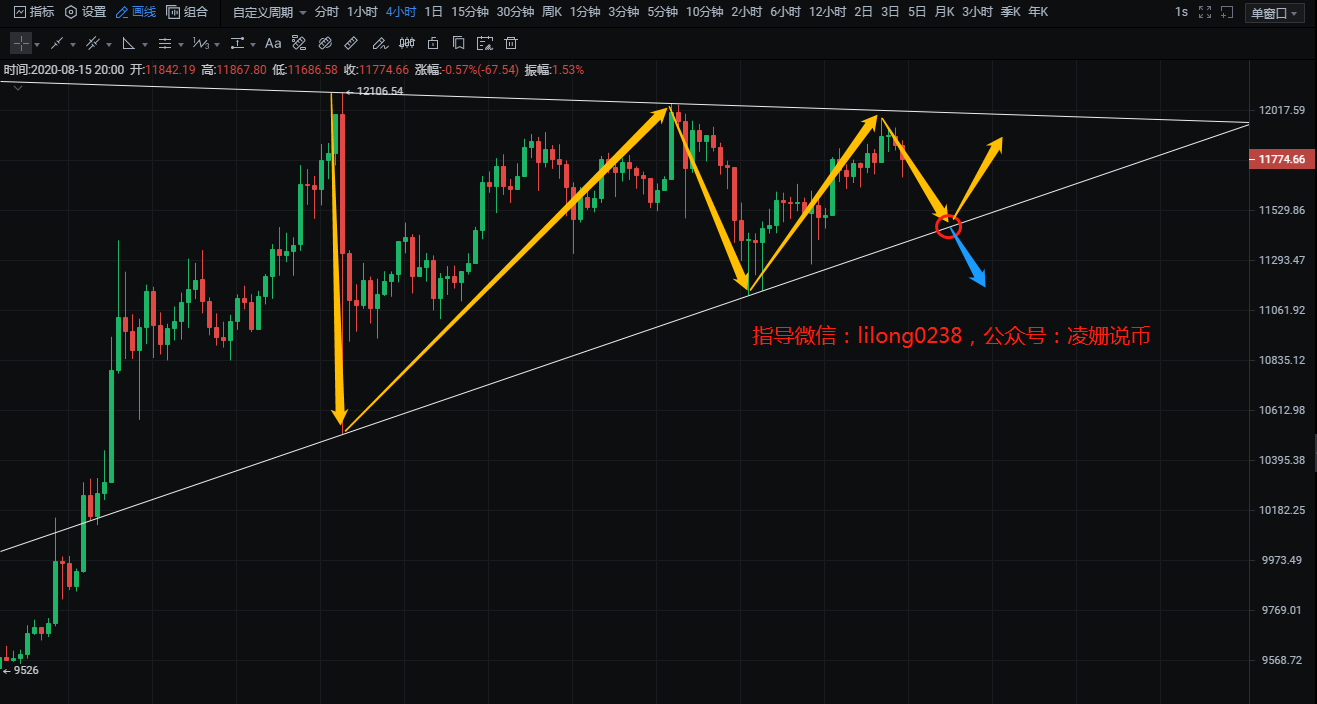Toggle the 指标 indicators panel
The height and width of the screenshot is (704, 1317).
tap(34, 13)
